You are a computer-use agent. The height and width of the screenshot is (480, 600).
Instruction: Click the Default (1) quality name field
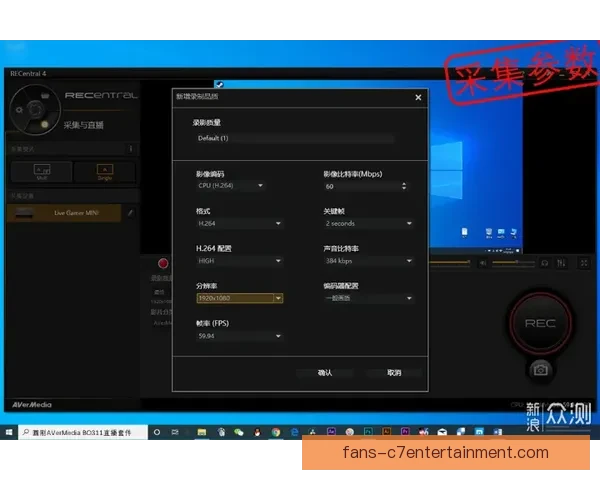(295, 138)
